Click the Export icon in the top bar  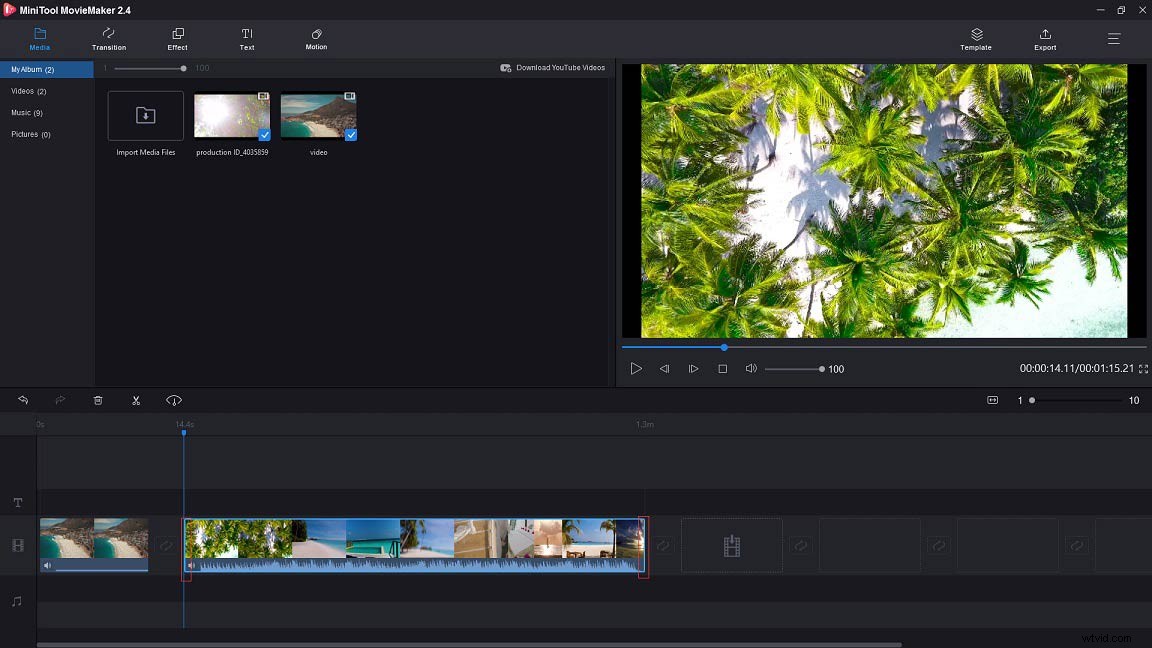click(1044, 39)
